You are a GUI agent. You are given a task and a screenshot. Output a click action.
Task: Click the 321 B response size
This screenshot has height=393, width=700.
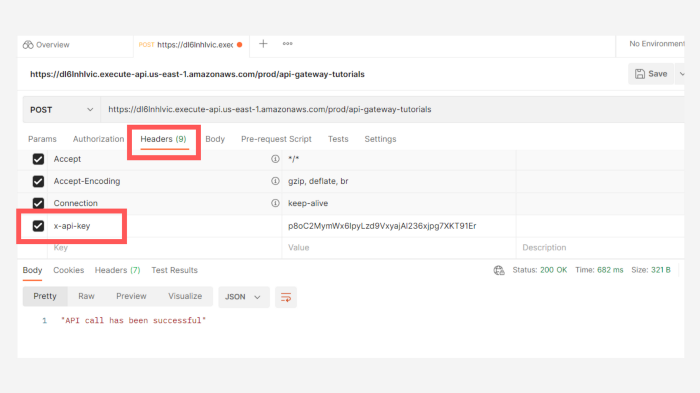tap(660, 270)
